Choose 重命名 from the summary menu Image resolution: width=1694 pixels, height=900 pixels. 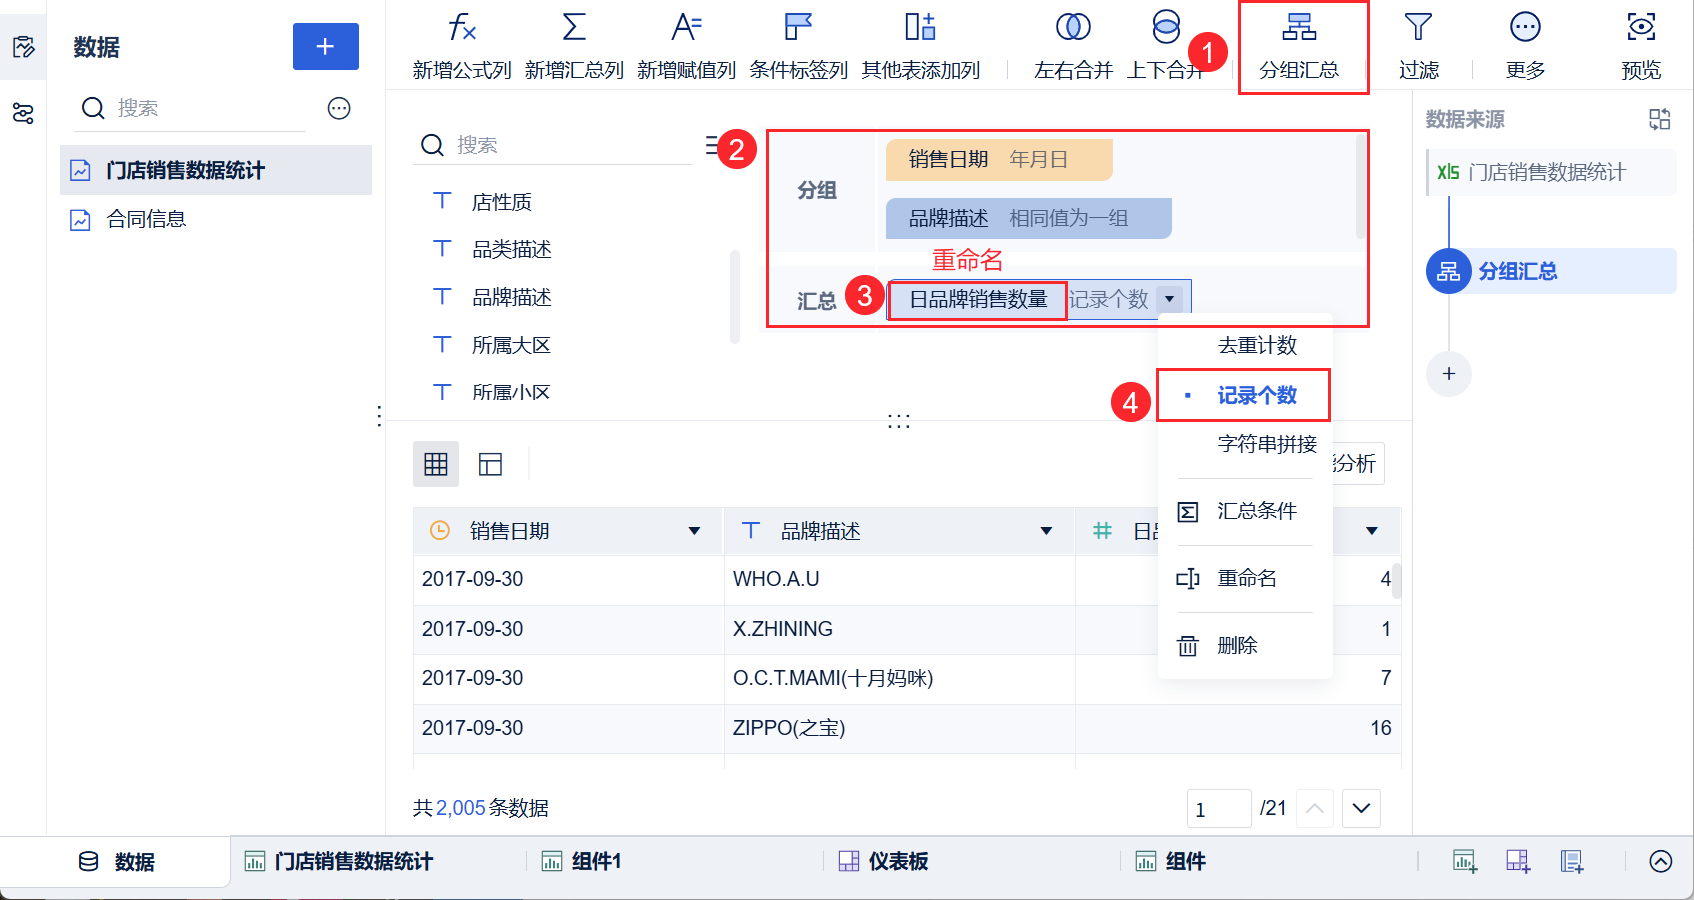(1246, 578)
